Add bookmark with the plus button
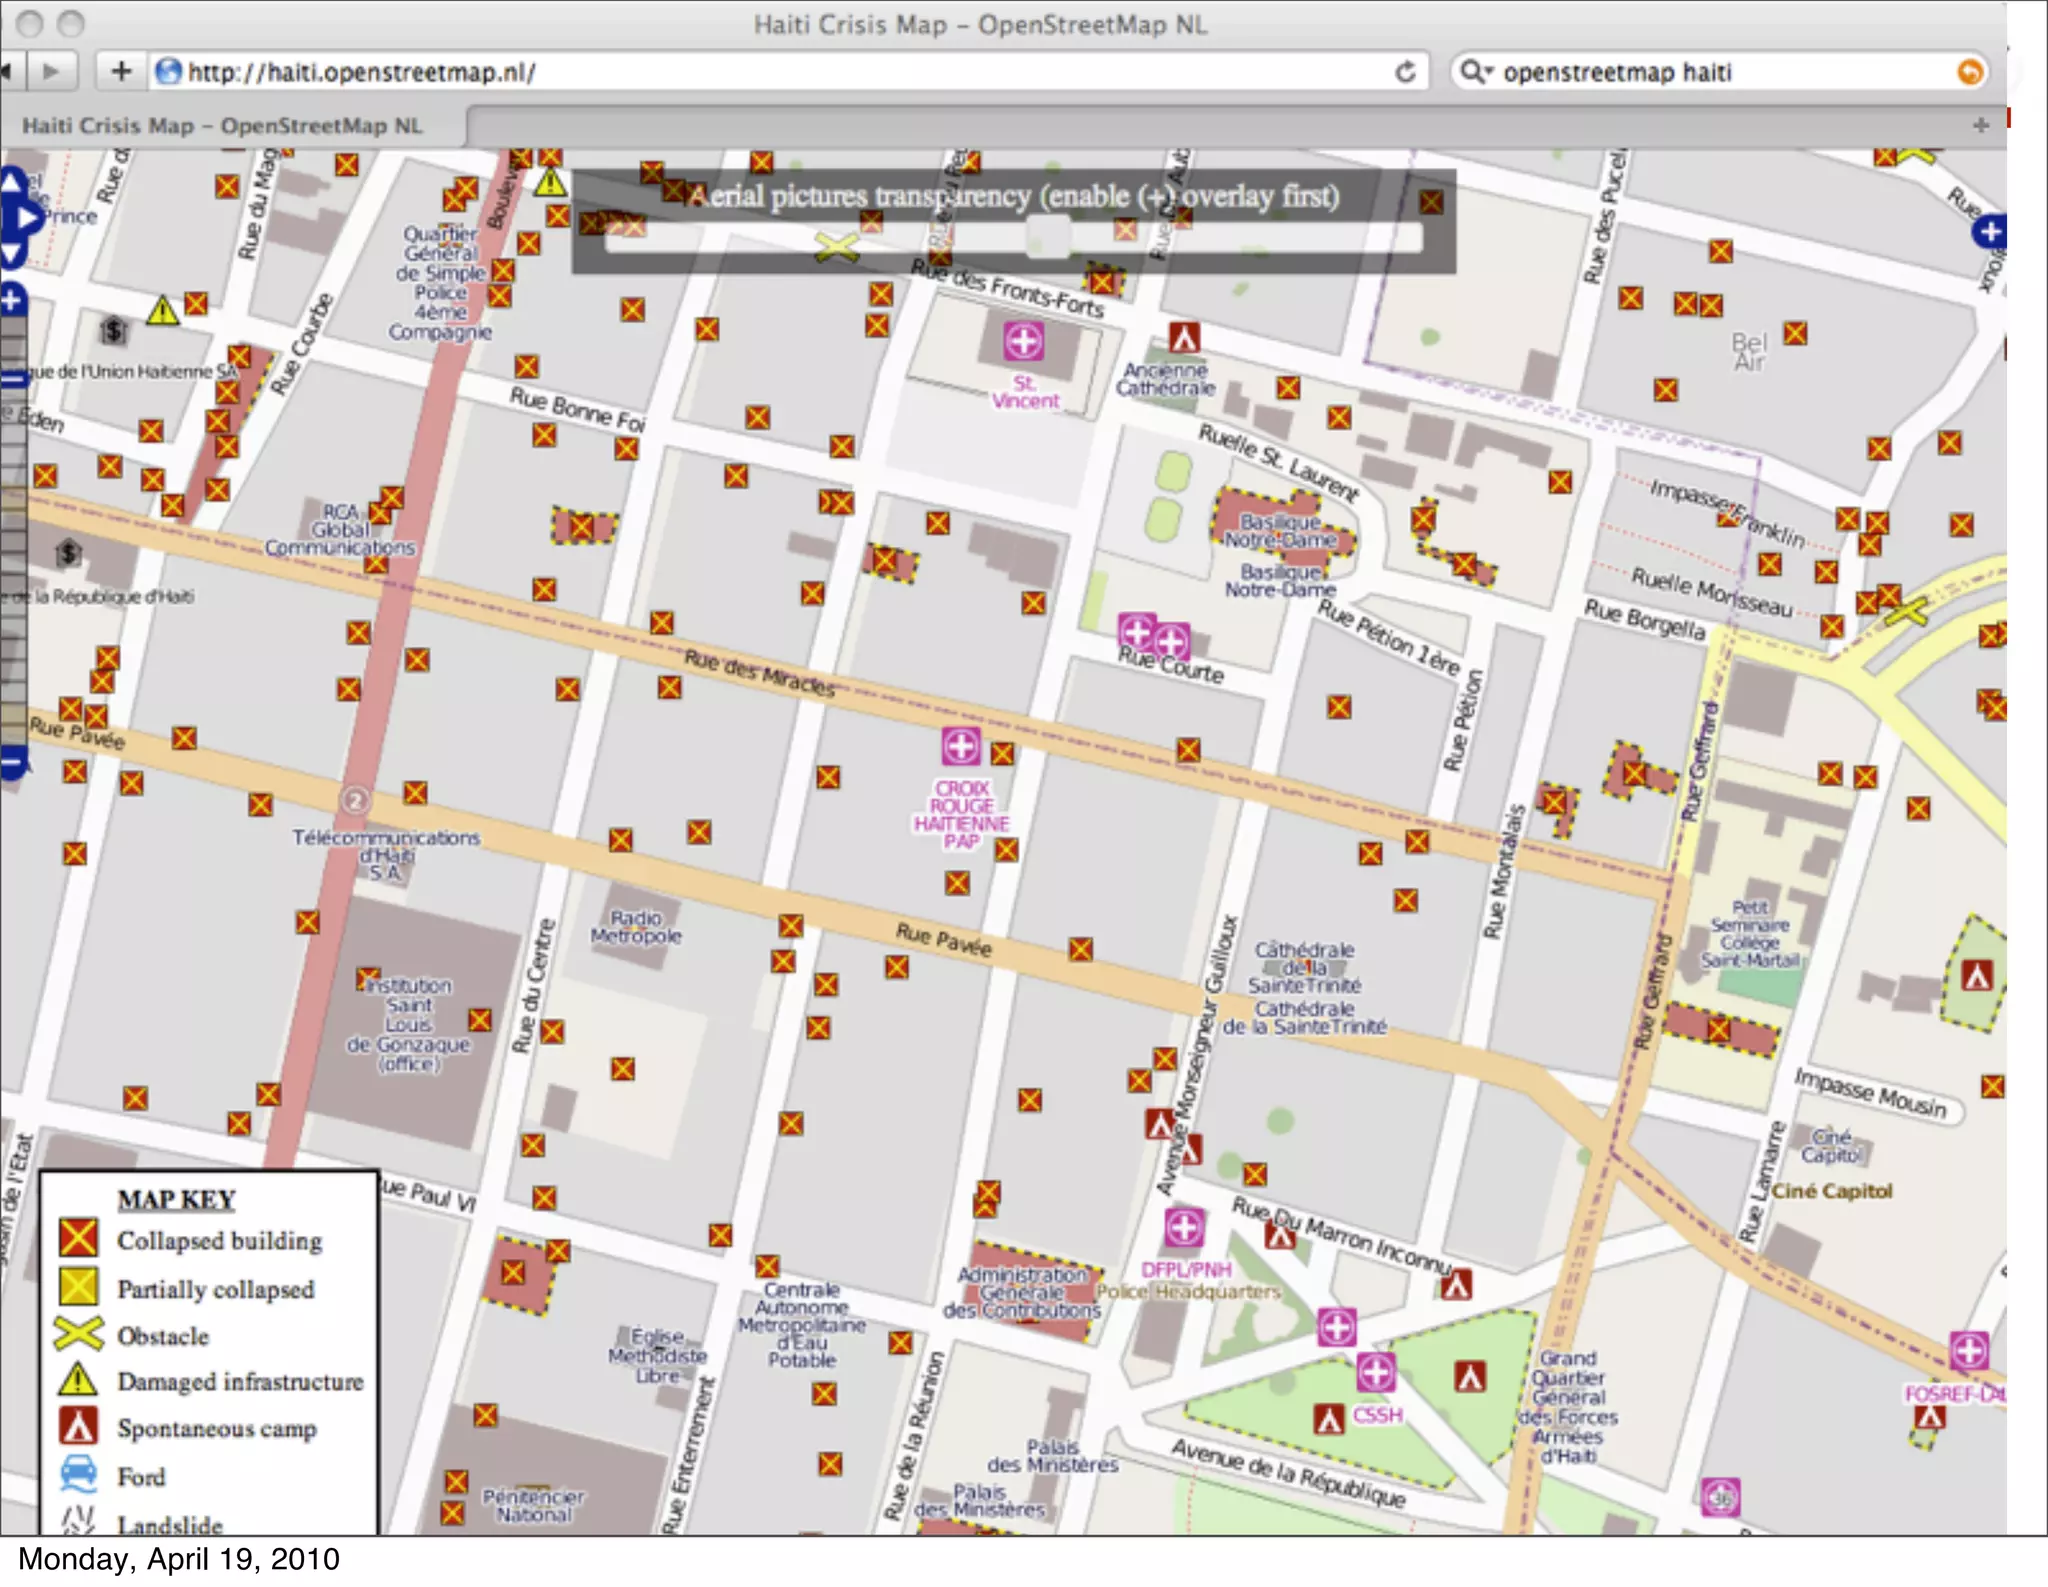 [121, 71]
